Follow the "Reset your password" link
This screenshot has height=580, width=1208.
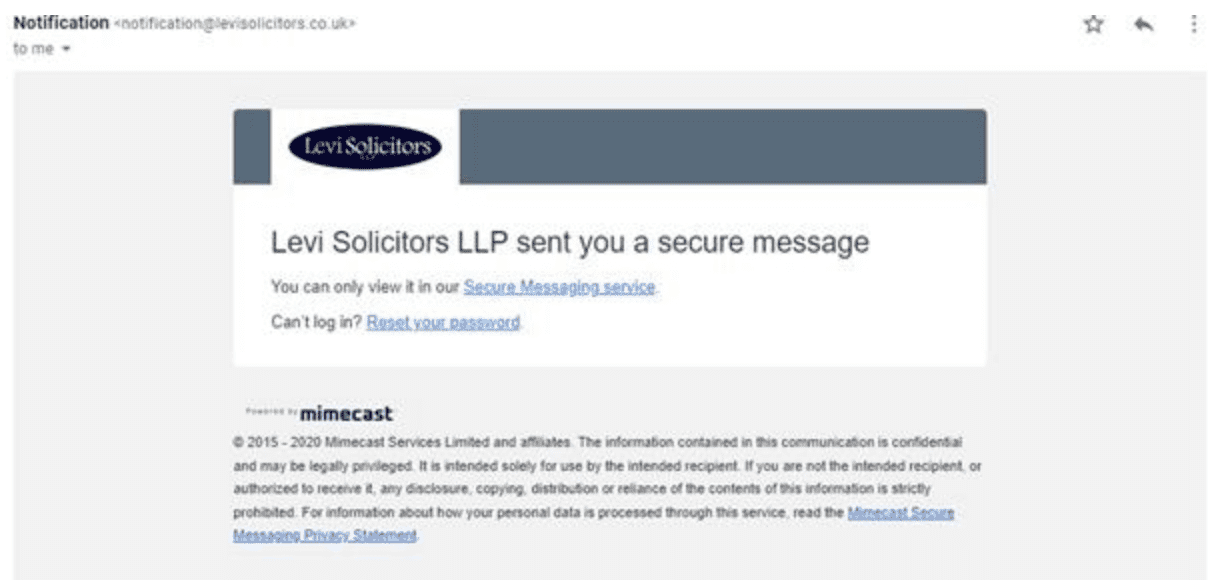coord(443,323)
